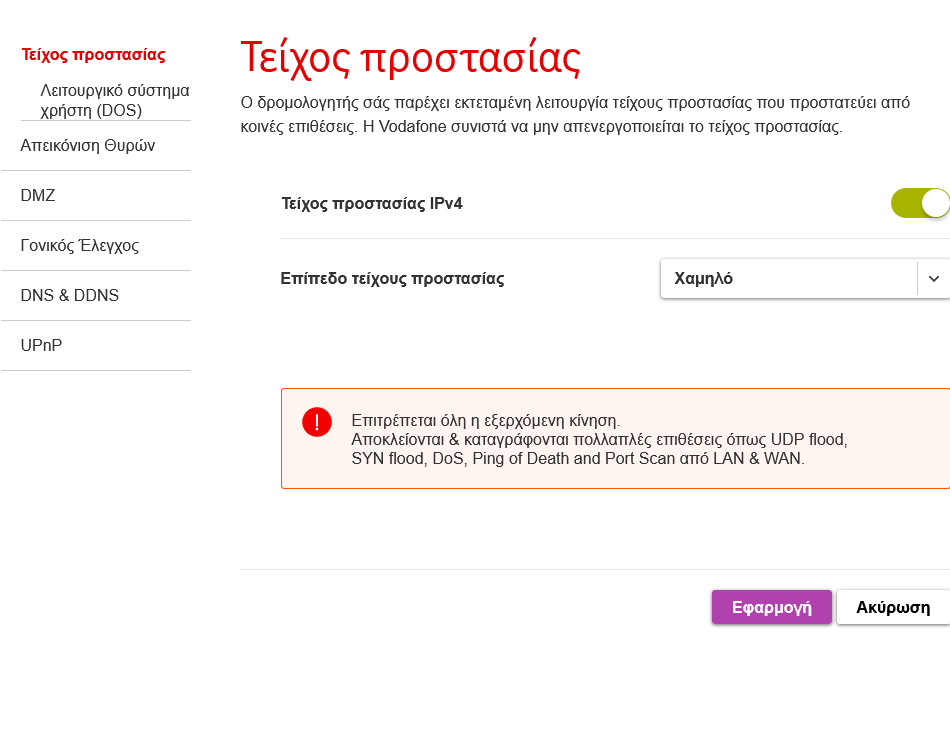The height and width of the screenshot is (730, 950).
Task: Navigate to Γονικός Έλεγχος
Action: [x=79, y=245]
